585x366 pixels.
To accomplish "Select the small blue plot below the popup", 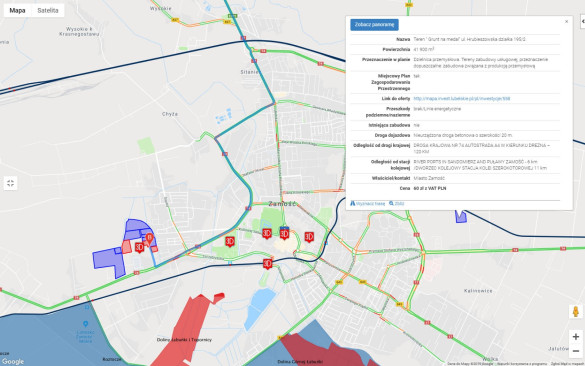I will point(460,217).
